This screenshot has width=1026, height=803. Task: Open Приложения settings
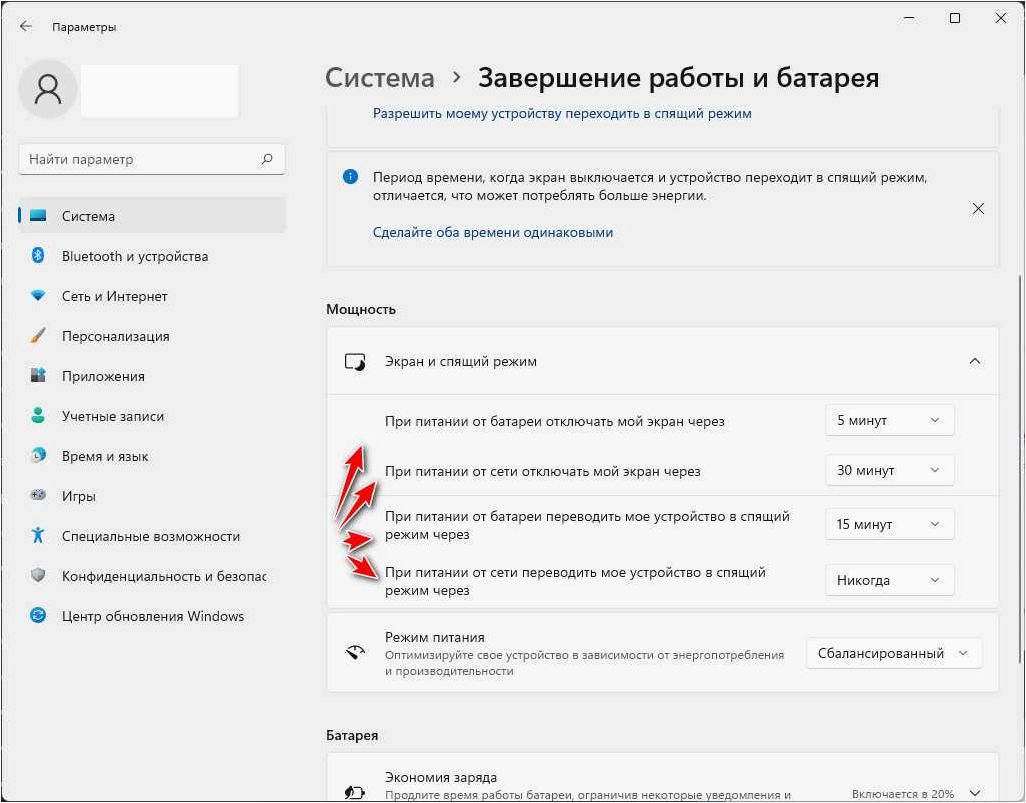coord(152,376)
